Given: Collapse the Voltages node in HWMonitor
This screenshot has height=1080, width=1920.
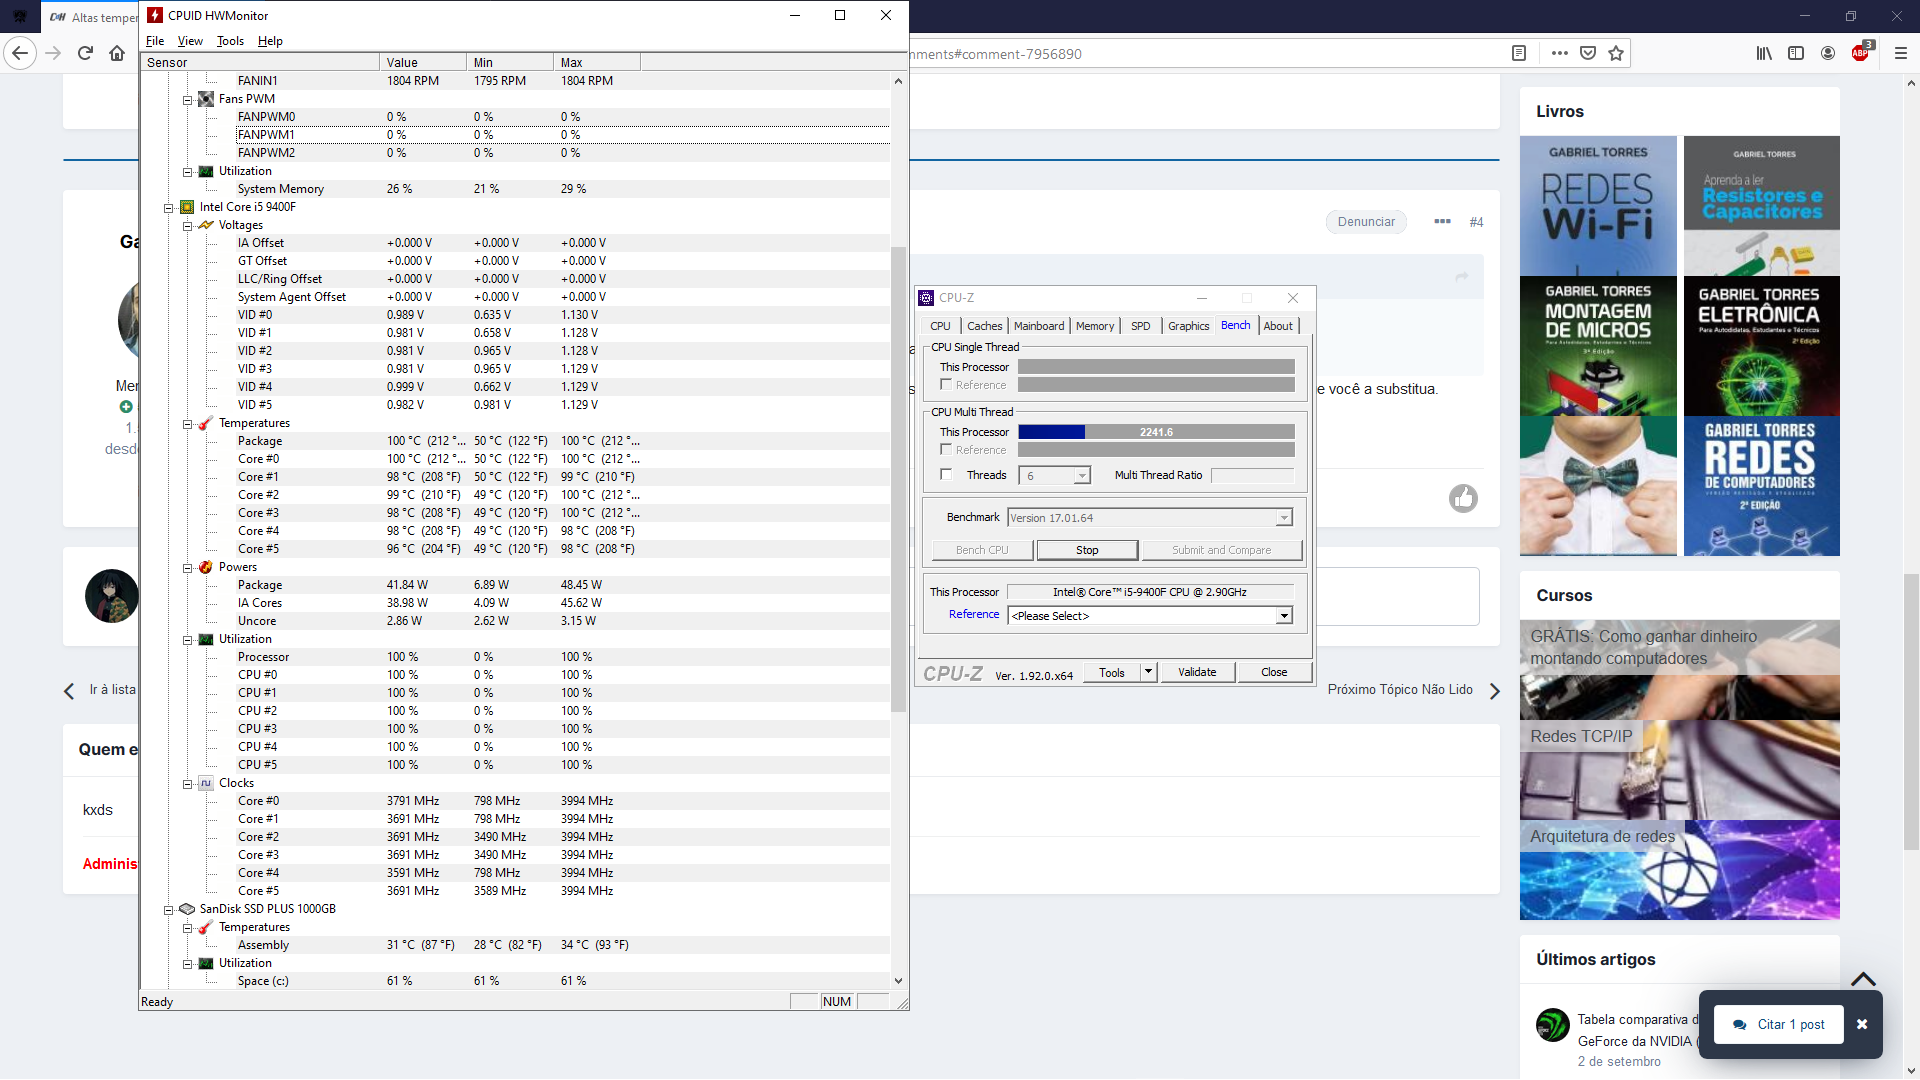Looking at the screenshot, I should (x=187, y=226).
